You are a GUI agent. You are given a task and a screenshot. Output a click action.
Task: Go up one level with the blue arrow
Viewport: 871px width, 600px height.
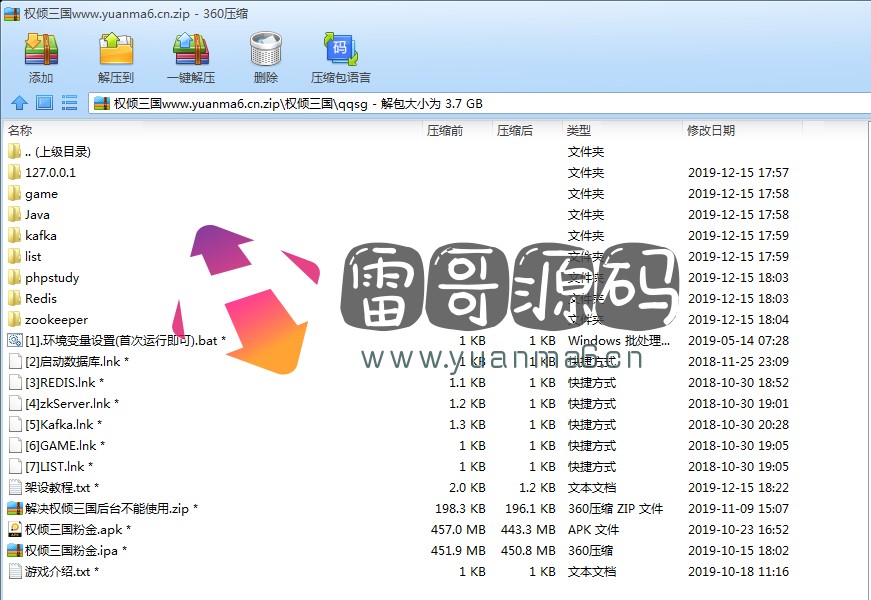pyautogui.click(x=19, y=103)
